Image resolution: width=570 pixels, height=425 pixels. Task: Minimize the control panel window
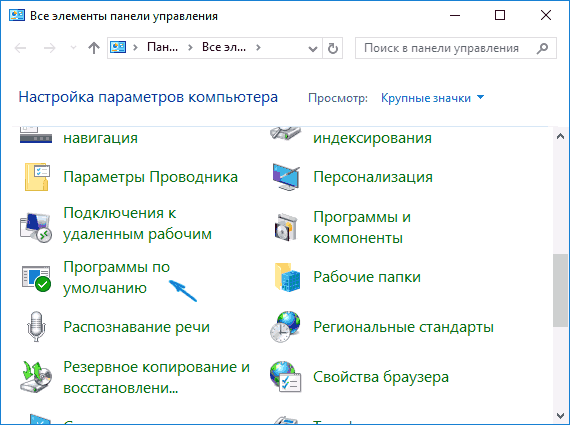(x=455, y=15)
